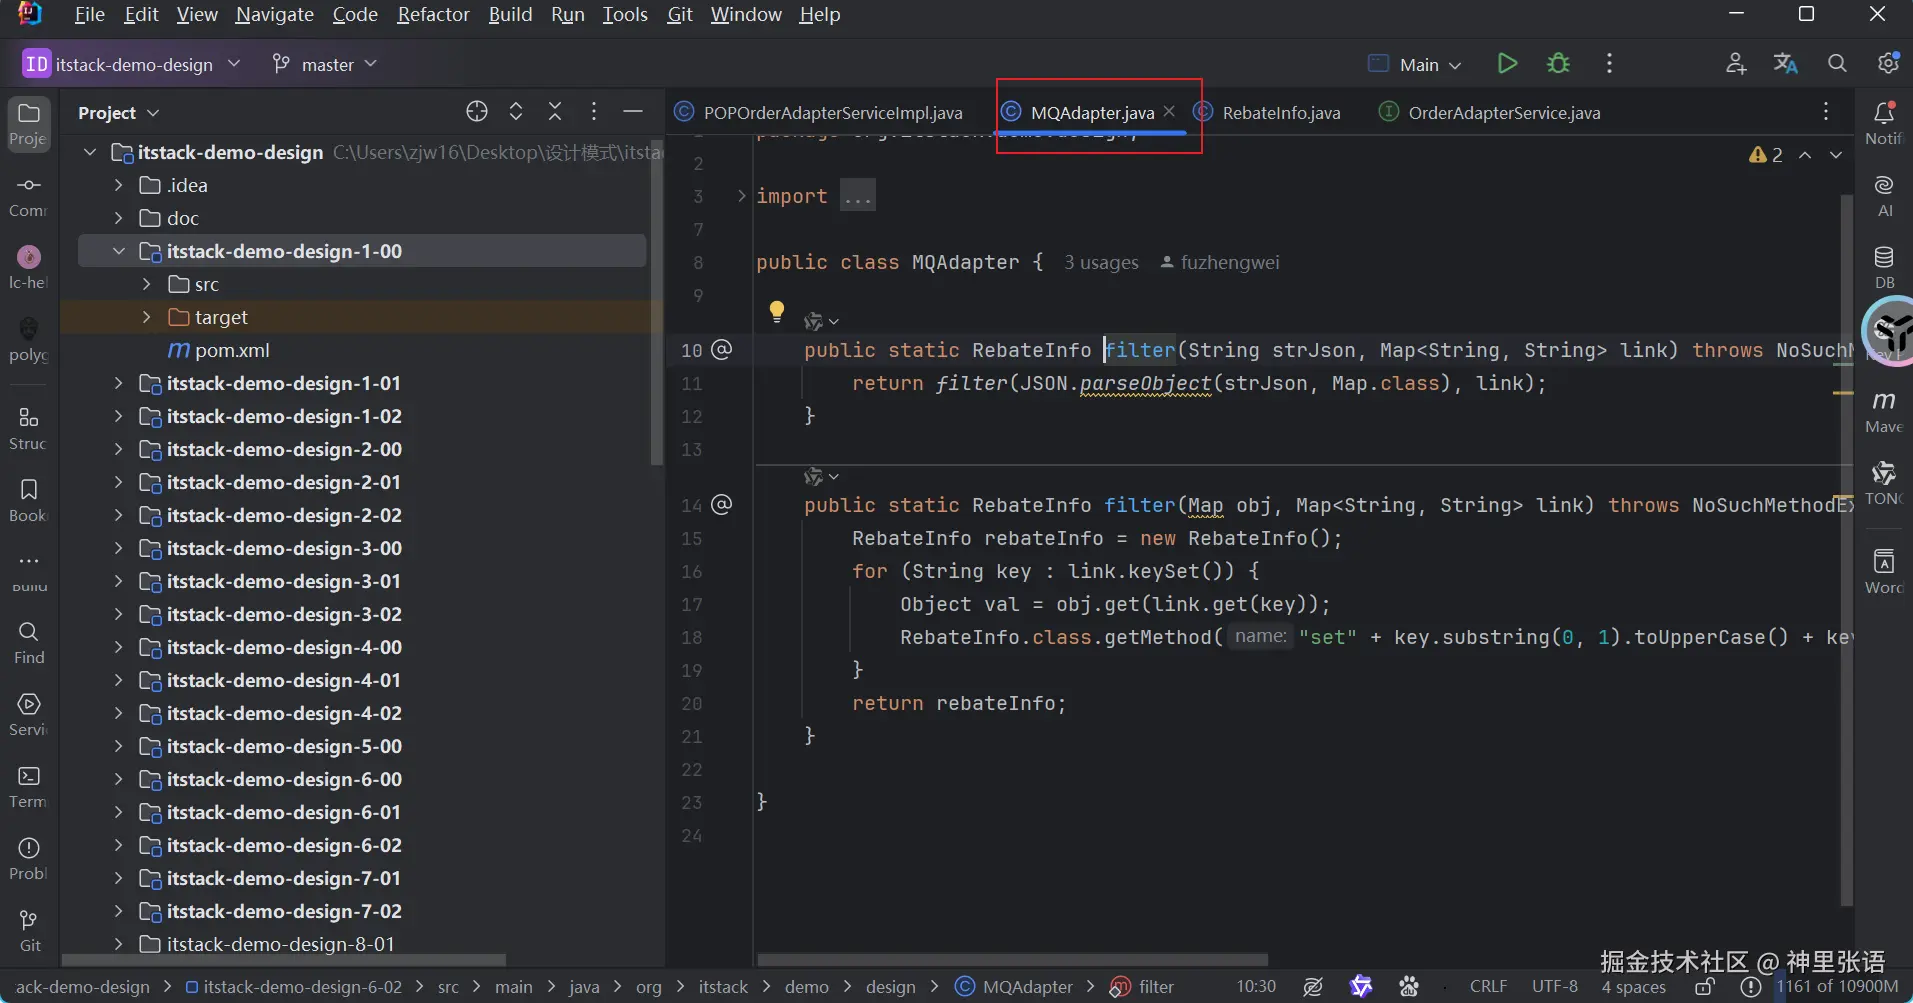Switch to the RebateInfo.java tab
Image resolution: width=1913 pixels, height=1003 pixels.
pos(1280,113)
